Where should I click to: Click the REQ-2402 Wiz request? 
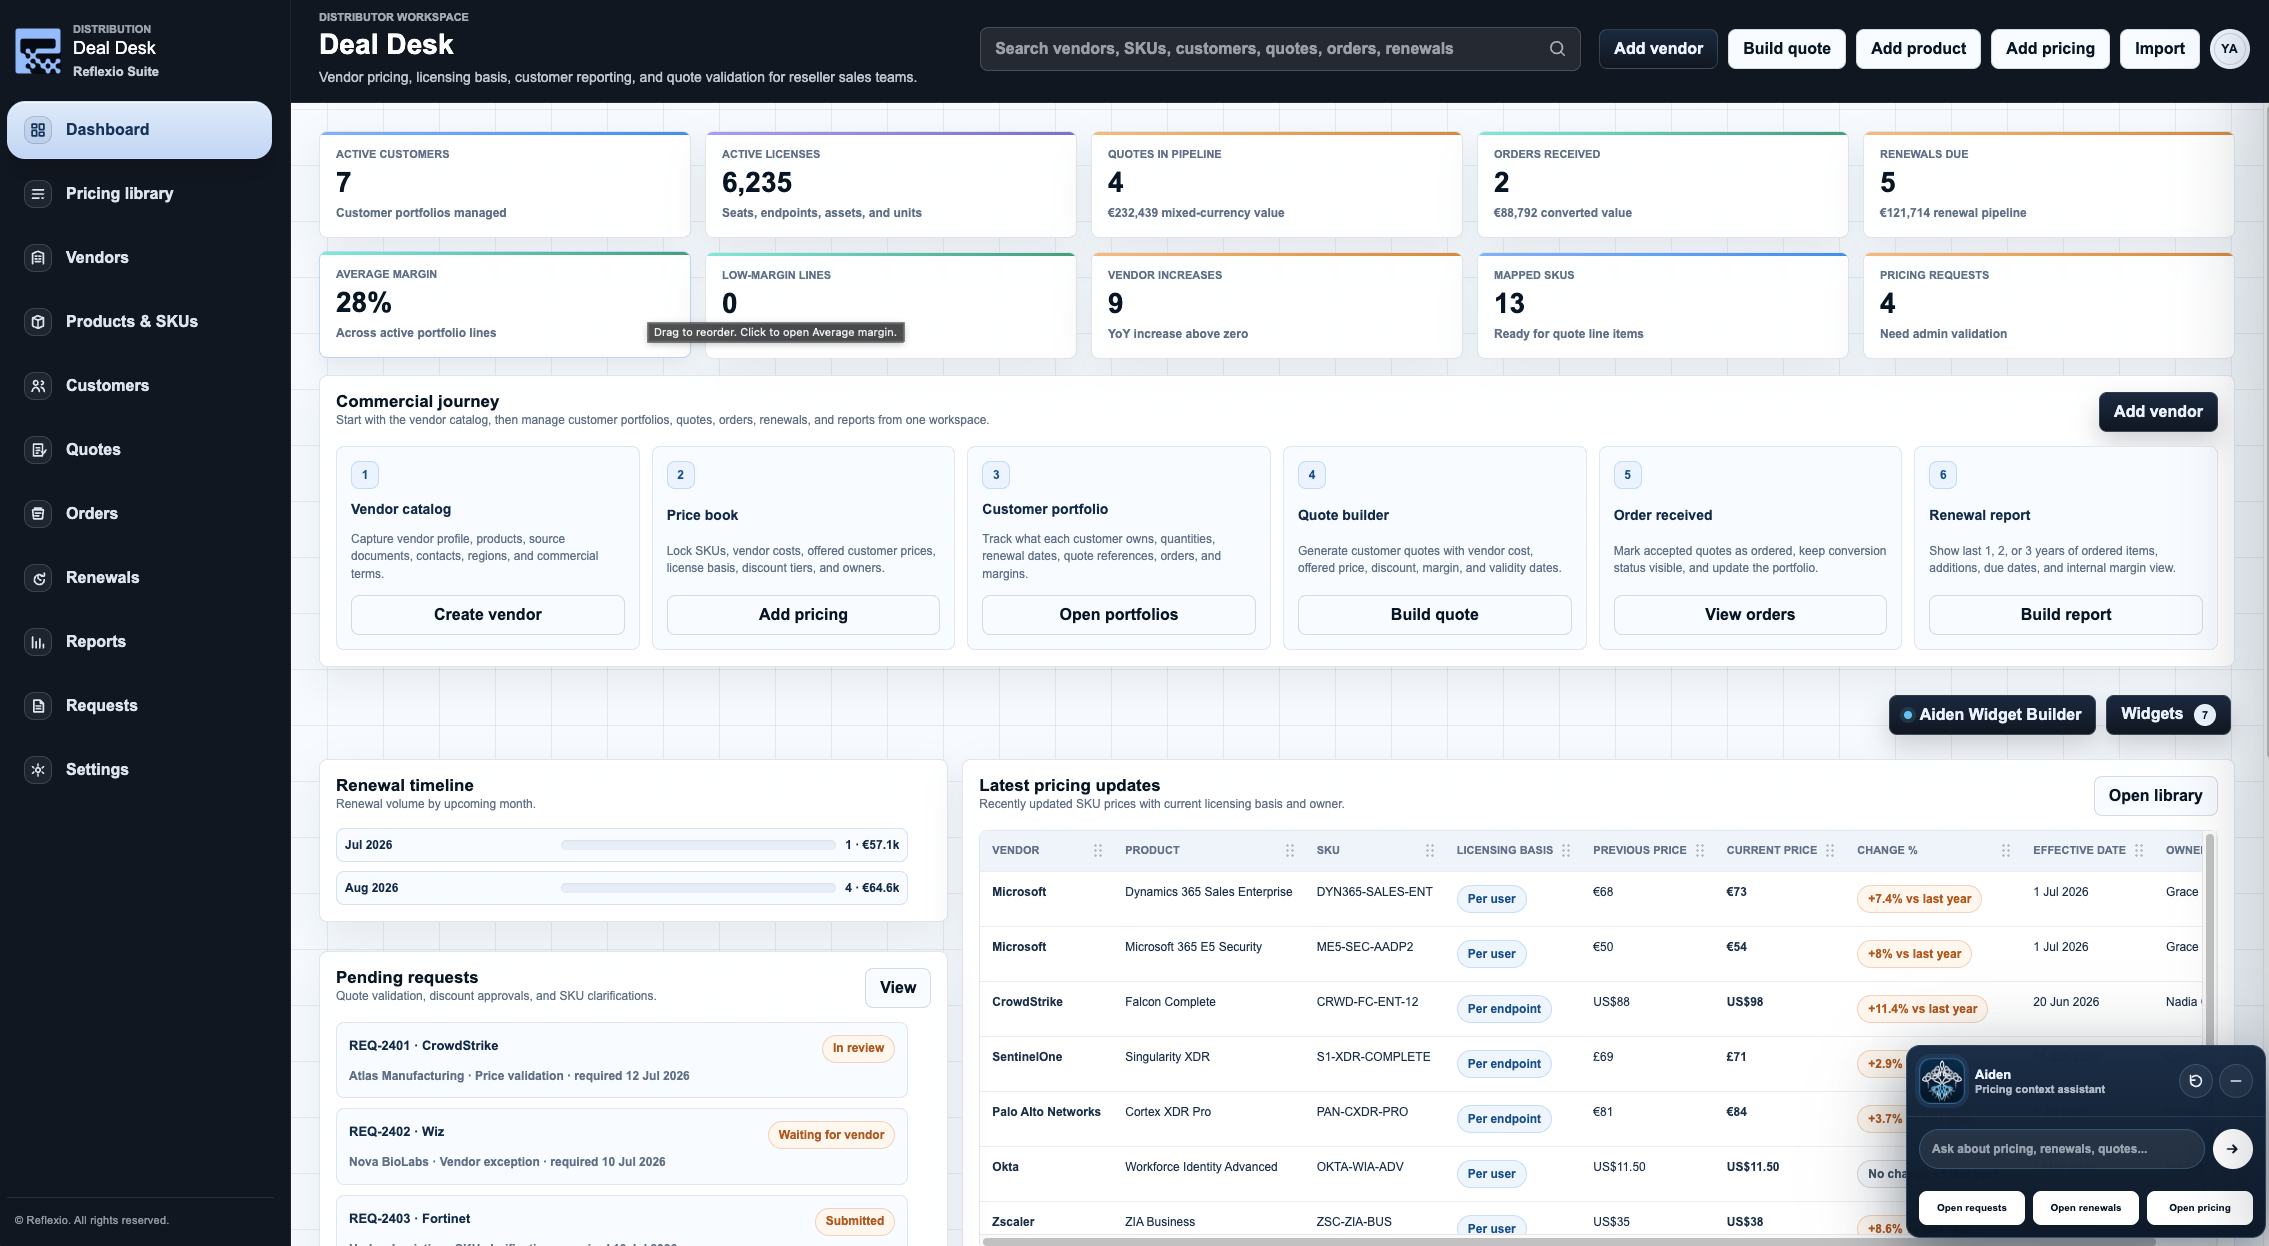621,1146
